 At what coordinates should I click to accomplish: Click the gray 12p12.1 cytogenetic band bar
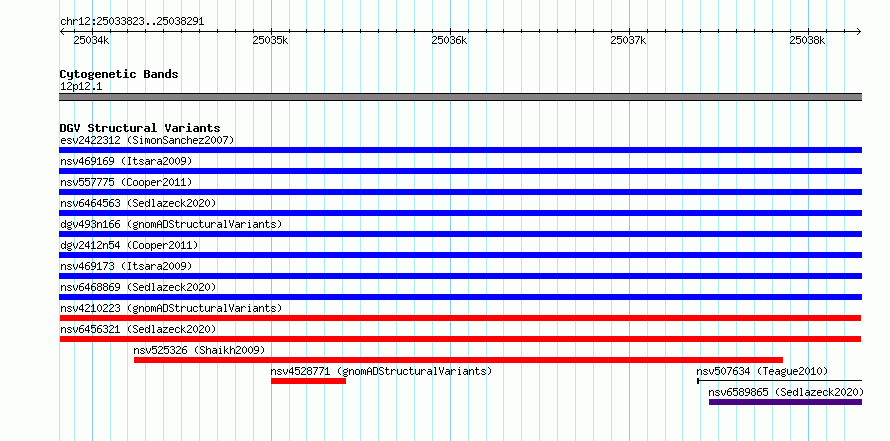(x=460, y=97)
